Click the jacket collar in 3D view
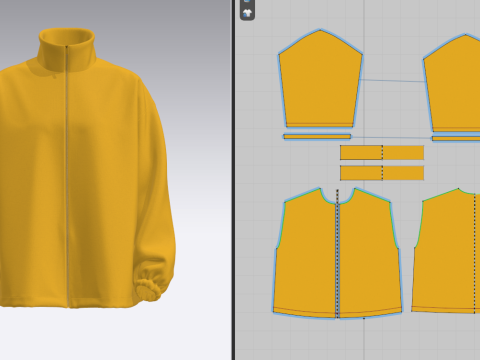This screenshot has height=360, width=480. pyautogui.click(x=67, y=50)
